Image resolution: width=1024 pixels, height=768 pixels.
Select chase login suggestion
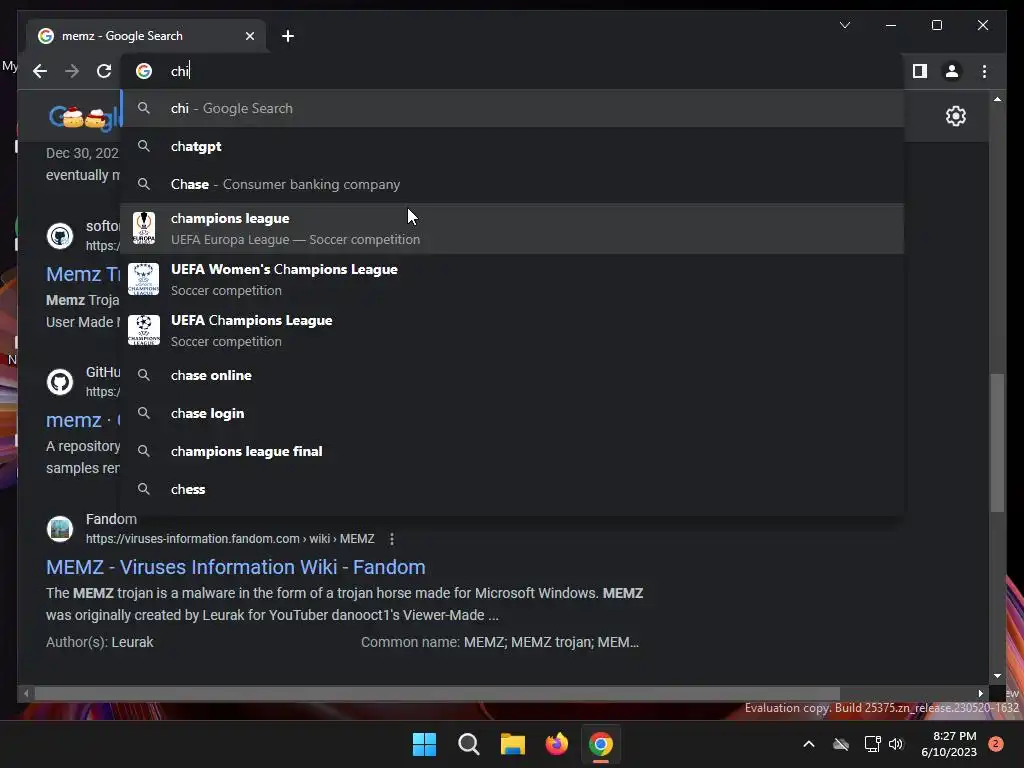tap(512, 413)
